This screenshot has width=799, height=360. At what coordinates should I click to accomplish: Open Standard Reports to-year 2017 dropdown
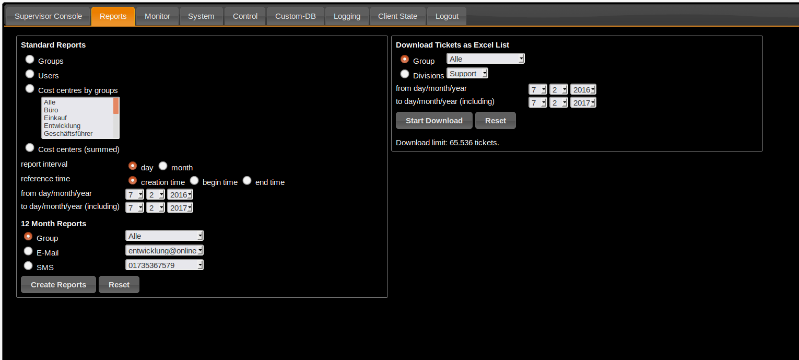[x=180, y=208]
